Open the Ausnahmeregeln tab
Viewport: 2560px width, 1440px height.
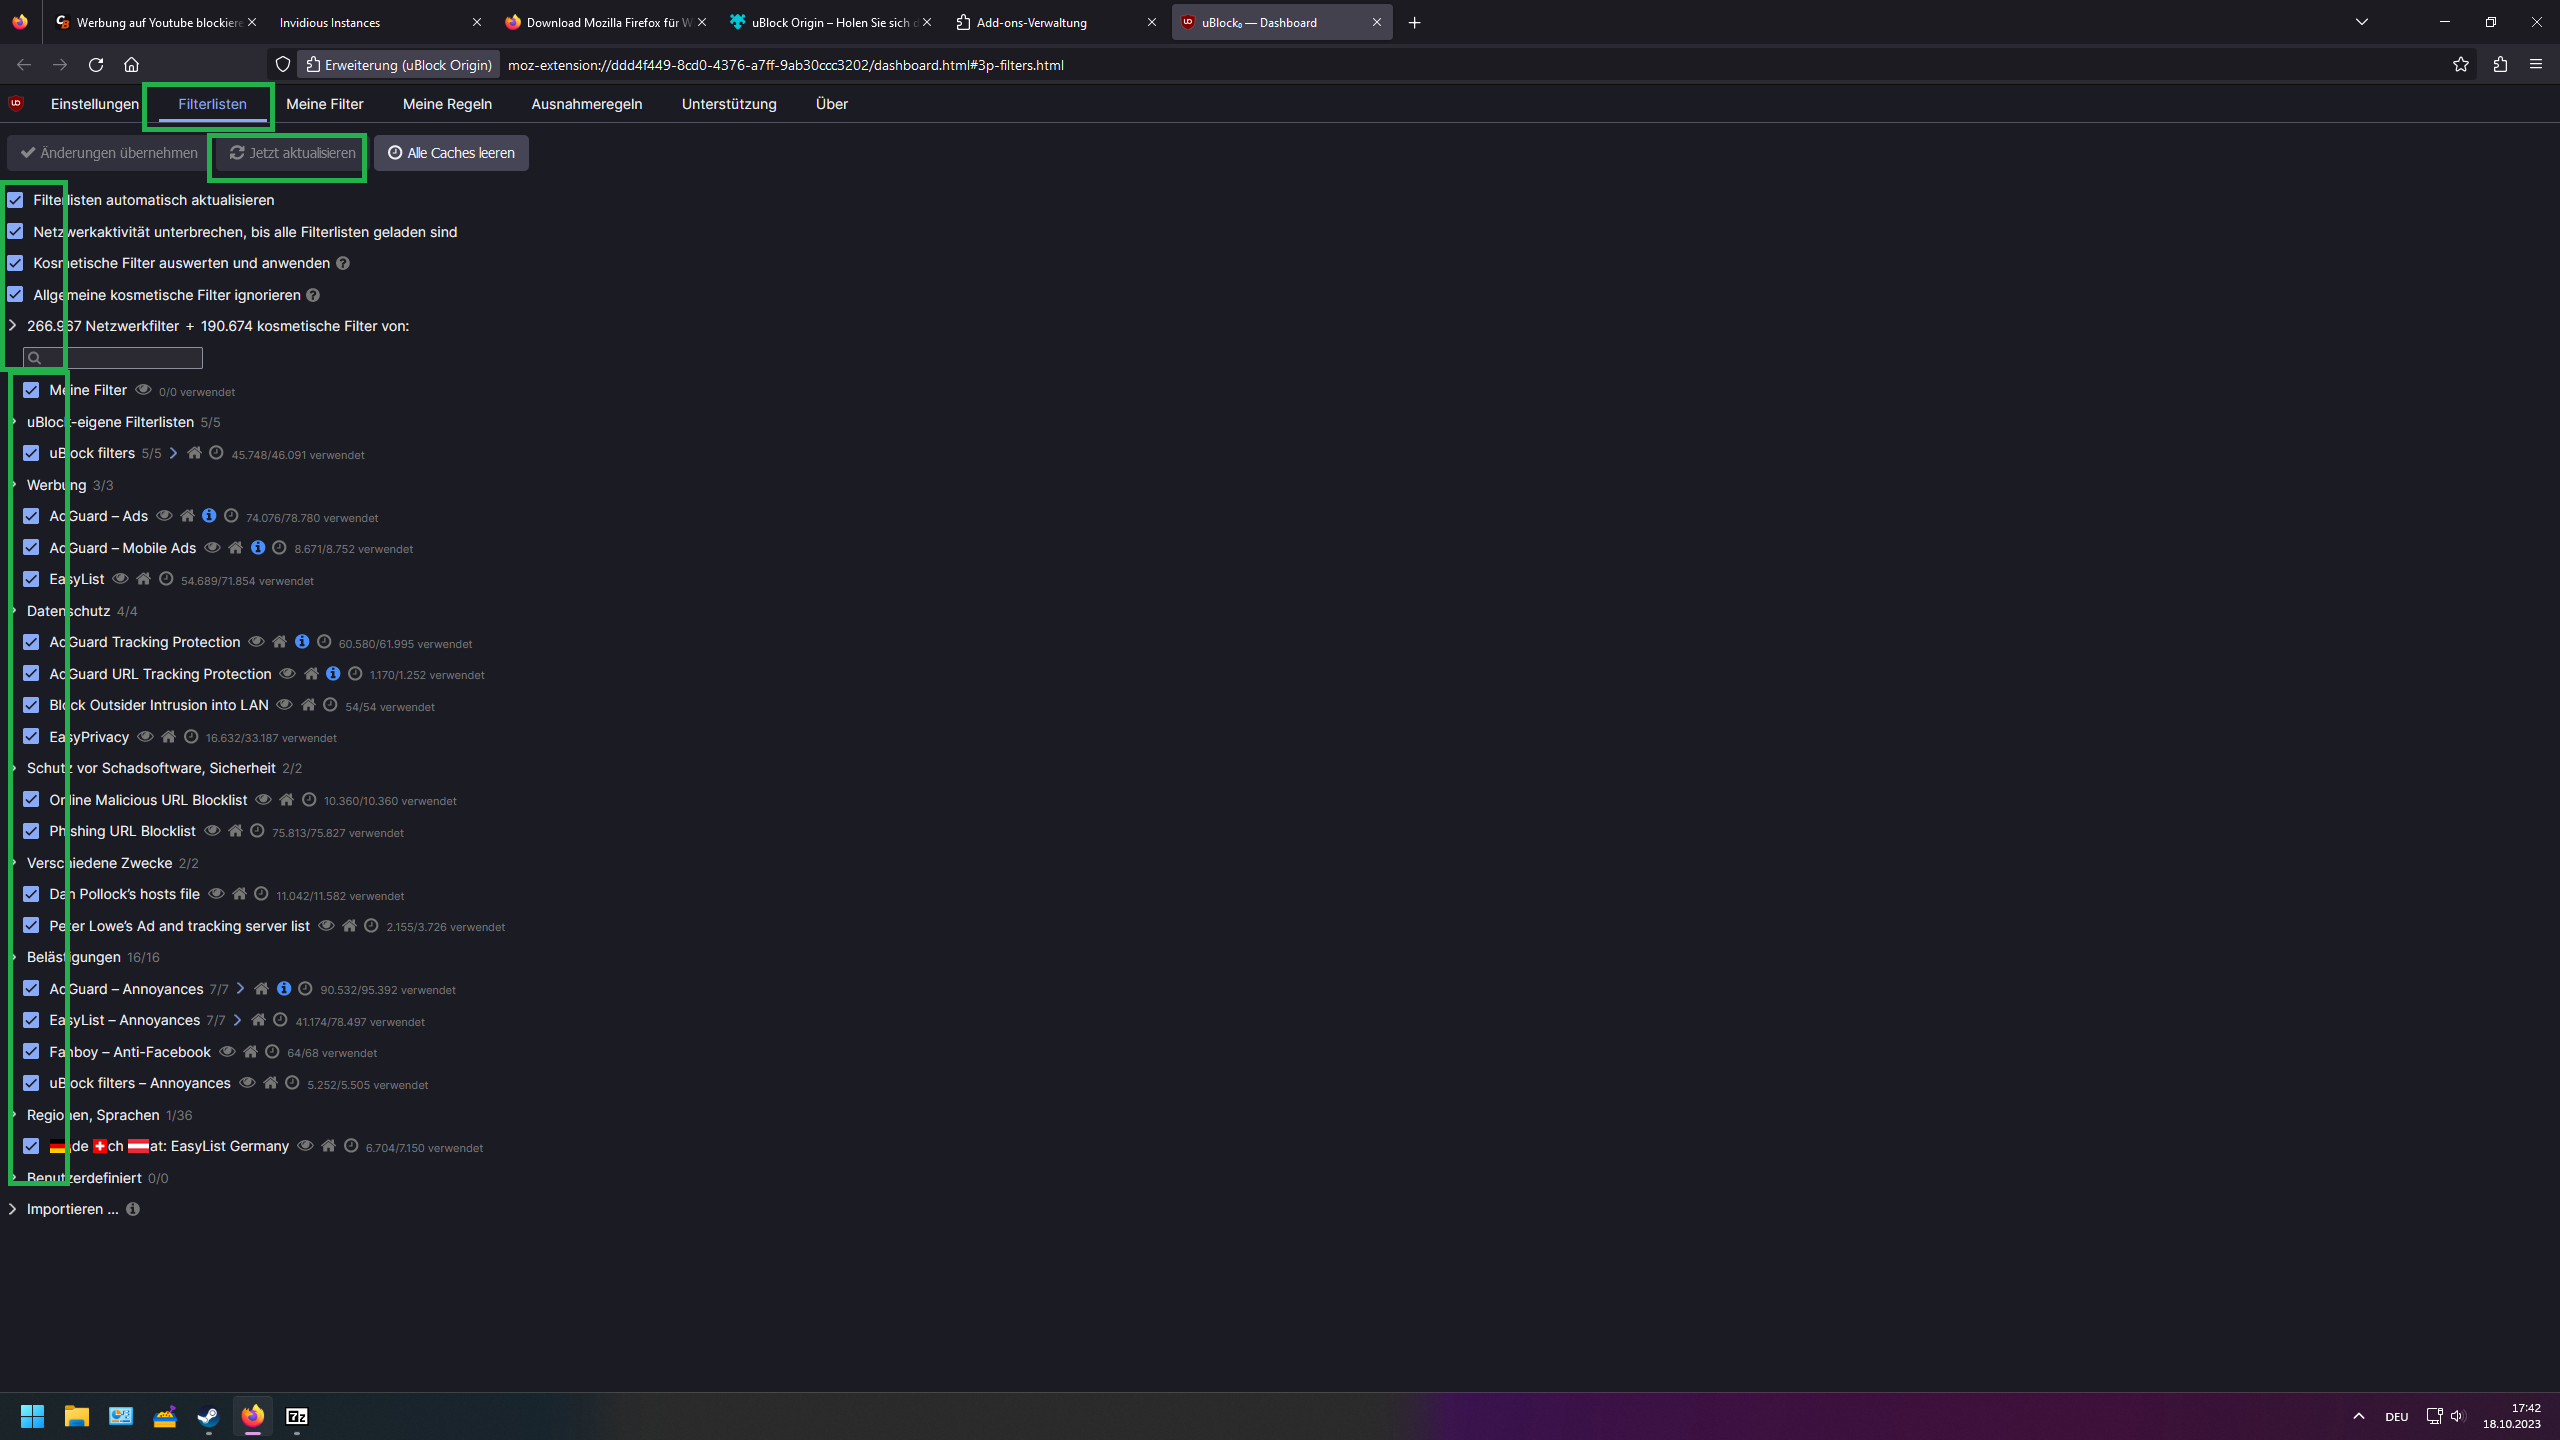(x=586, y=104)
